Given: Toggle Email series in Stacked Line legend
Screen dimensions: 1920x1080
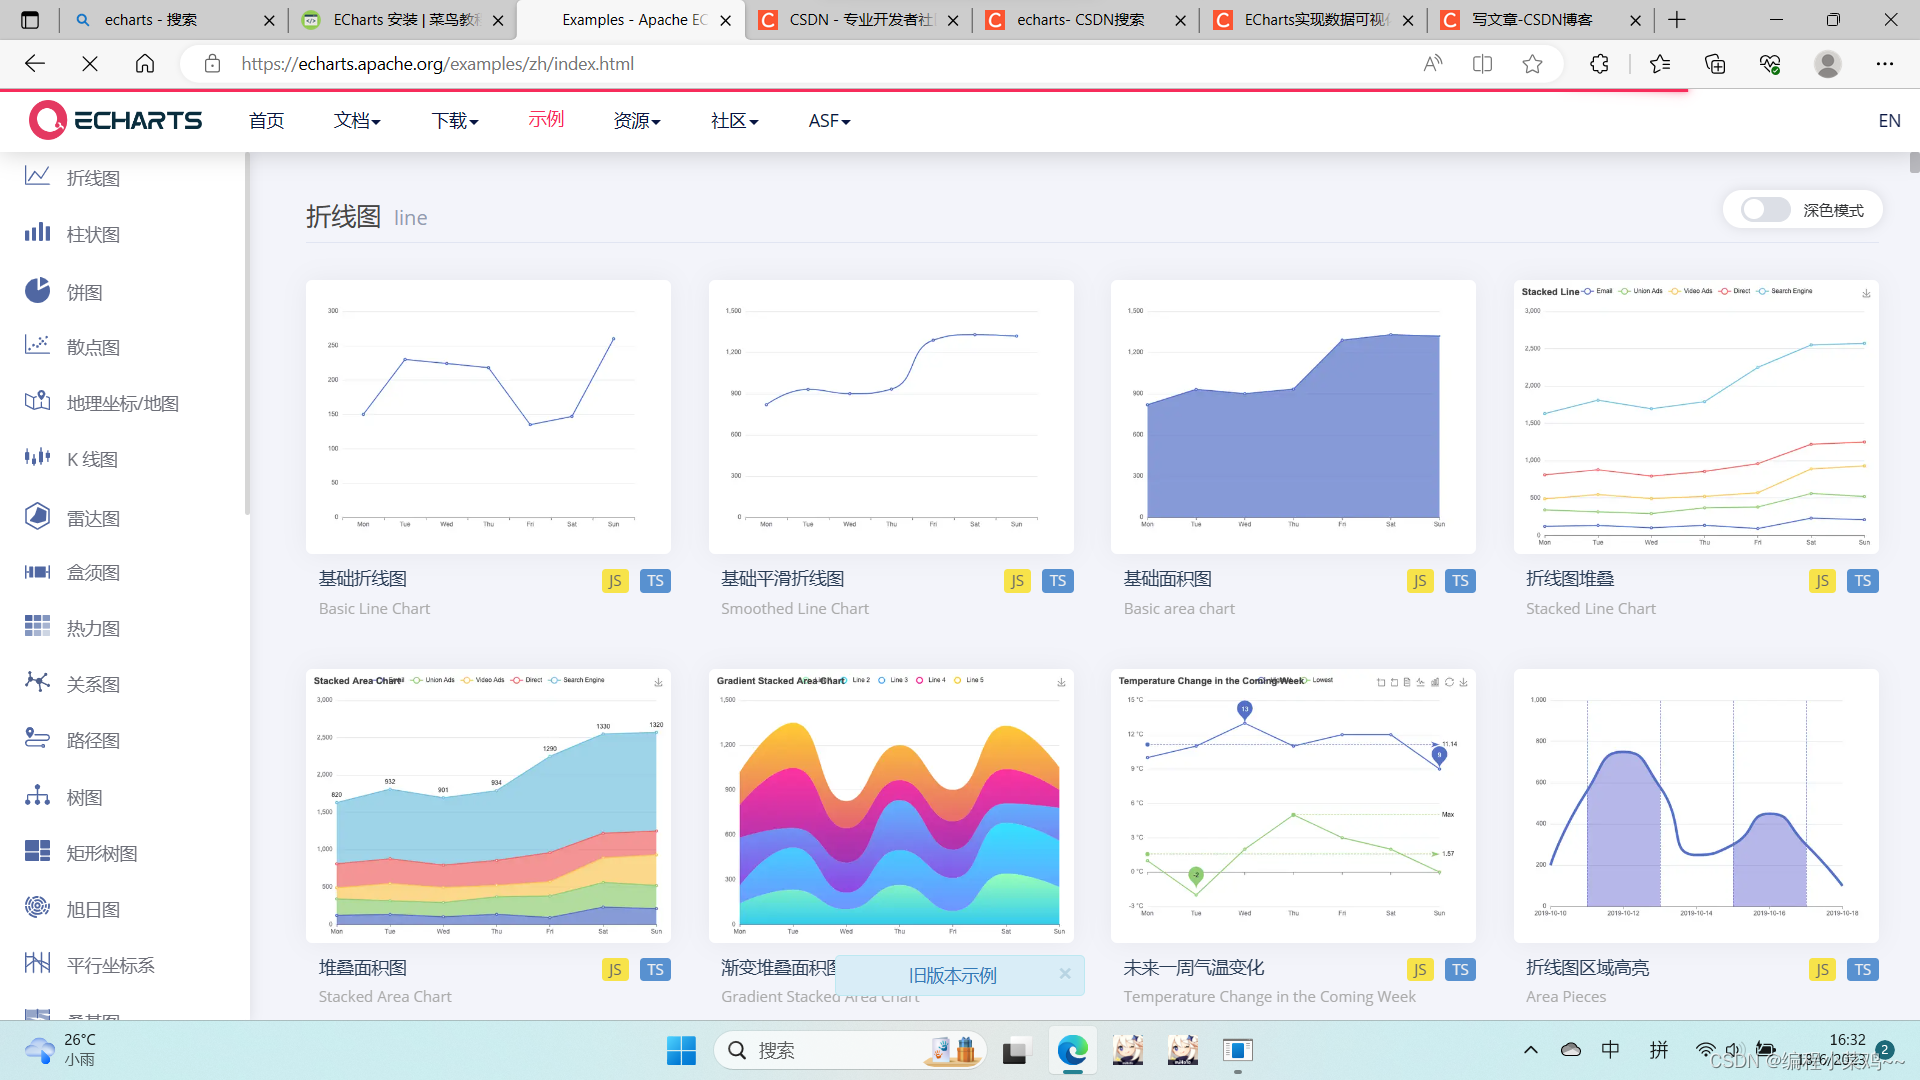Looking at the screenshot, I should pyautogui.click(x=1597, y=291).
